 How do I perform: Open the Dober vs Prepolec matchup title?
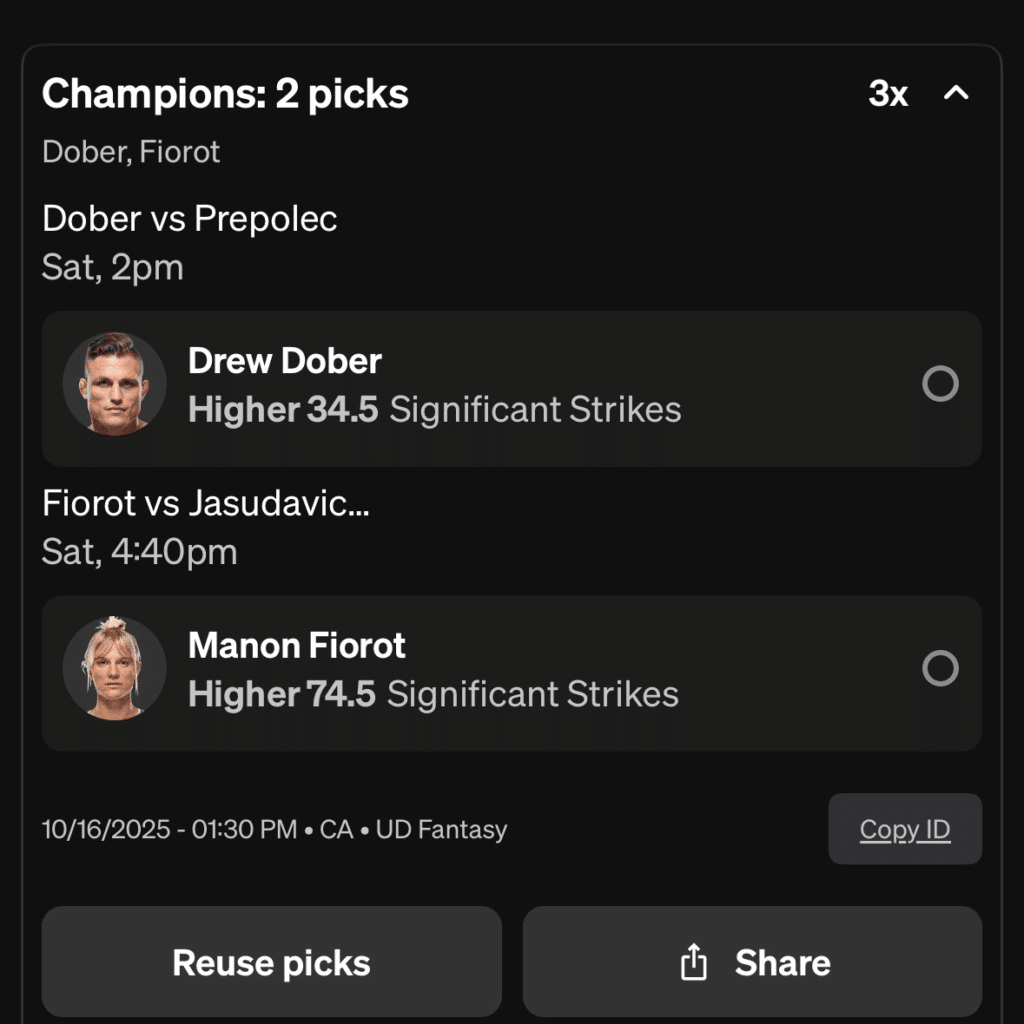[x=190, y=218]
